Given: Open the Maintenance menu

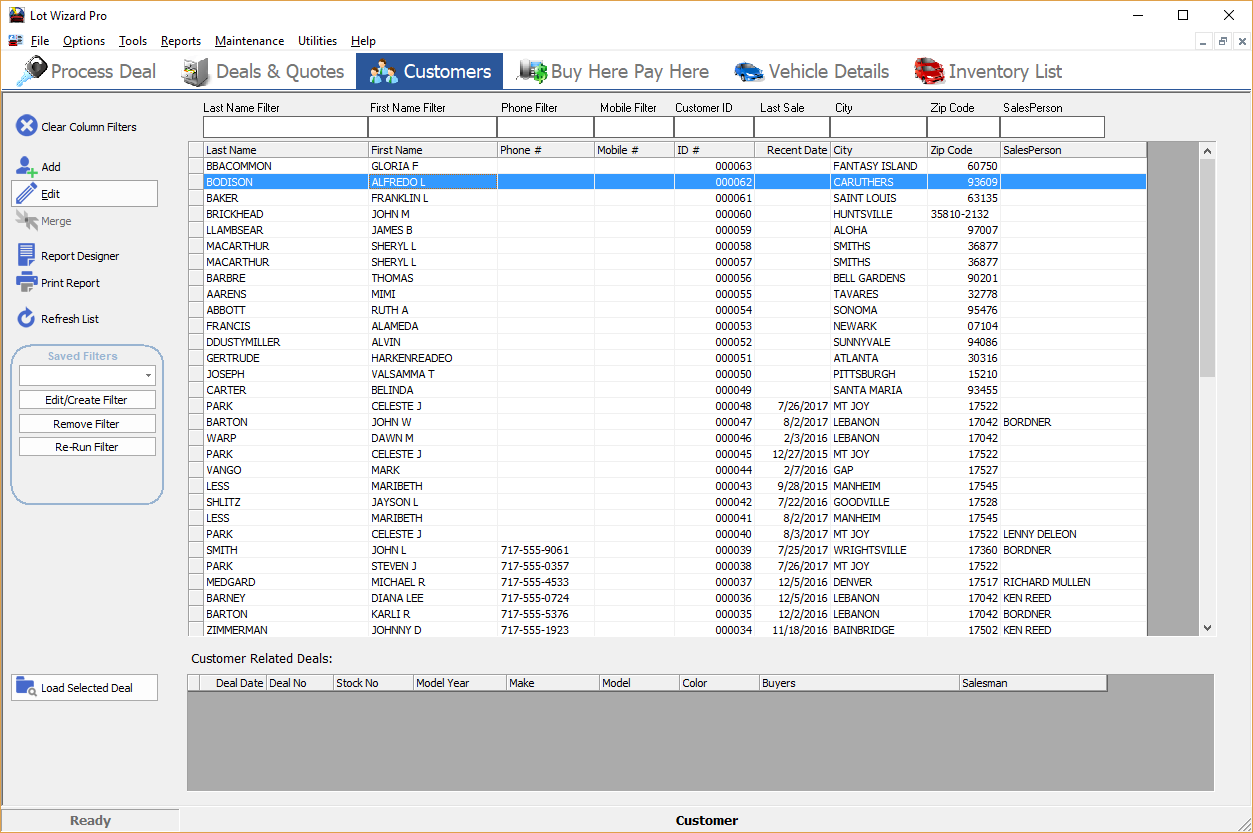Looking at the screenshot, I should [249, 41].
